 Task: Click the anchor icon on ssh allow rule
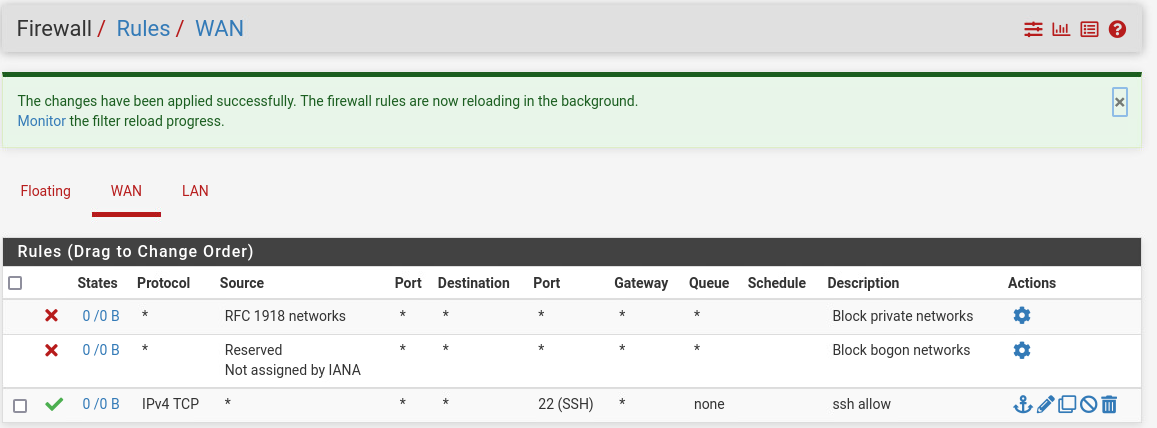[x=1022, y=404]
